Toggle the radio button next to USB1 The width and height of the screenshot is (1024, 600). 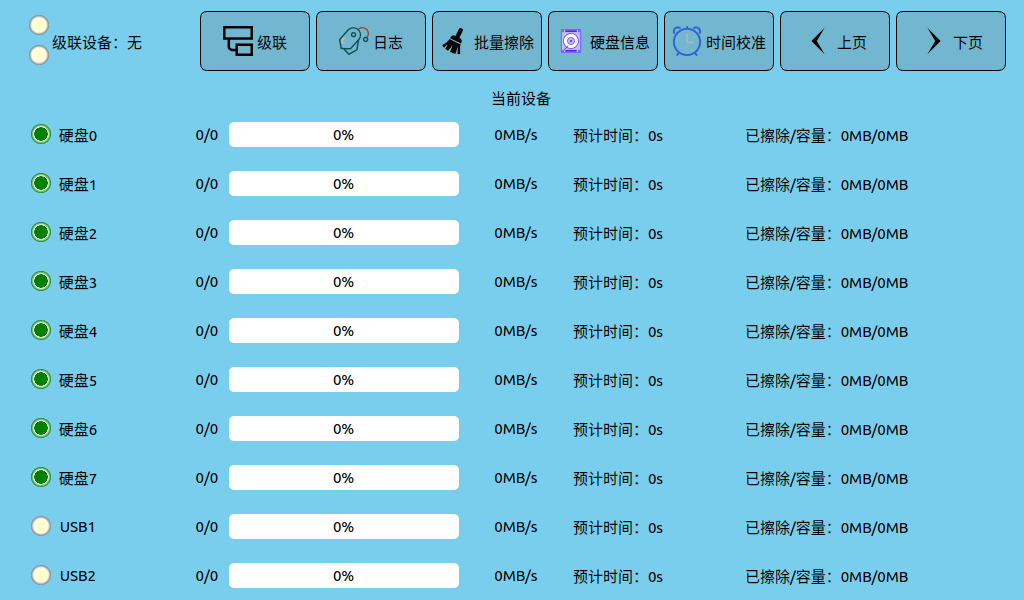(x=41, y=526)
